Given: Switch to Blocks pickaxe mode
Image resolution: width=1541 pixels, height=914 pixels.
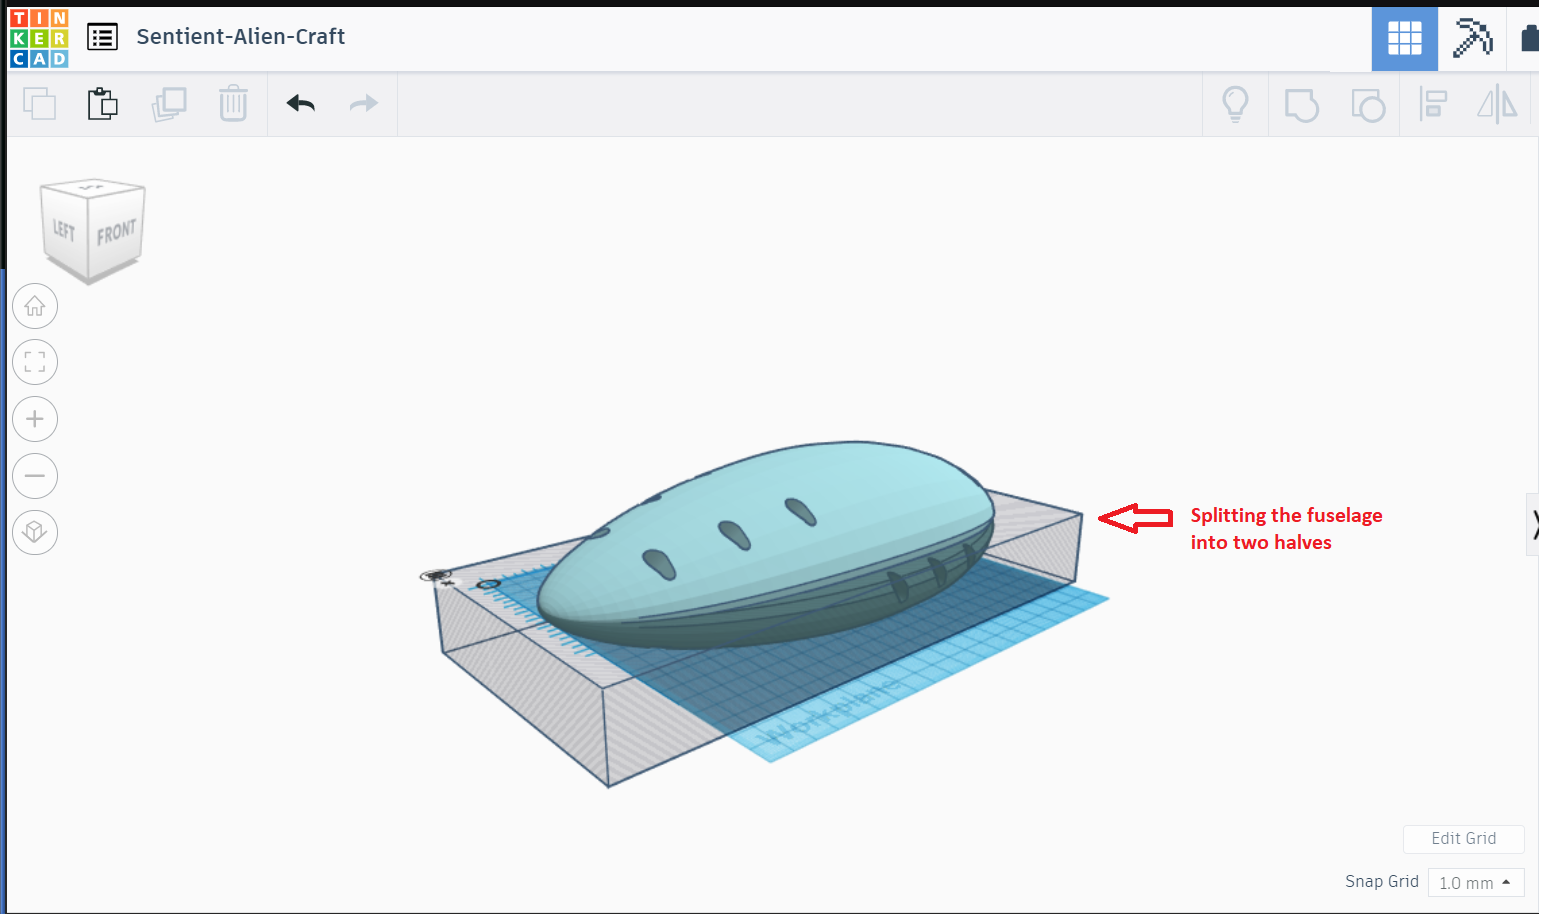Looking at the screenshot, I should (1472, 38).
